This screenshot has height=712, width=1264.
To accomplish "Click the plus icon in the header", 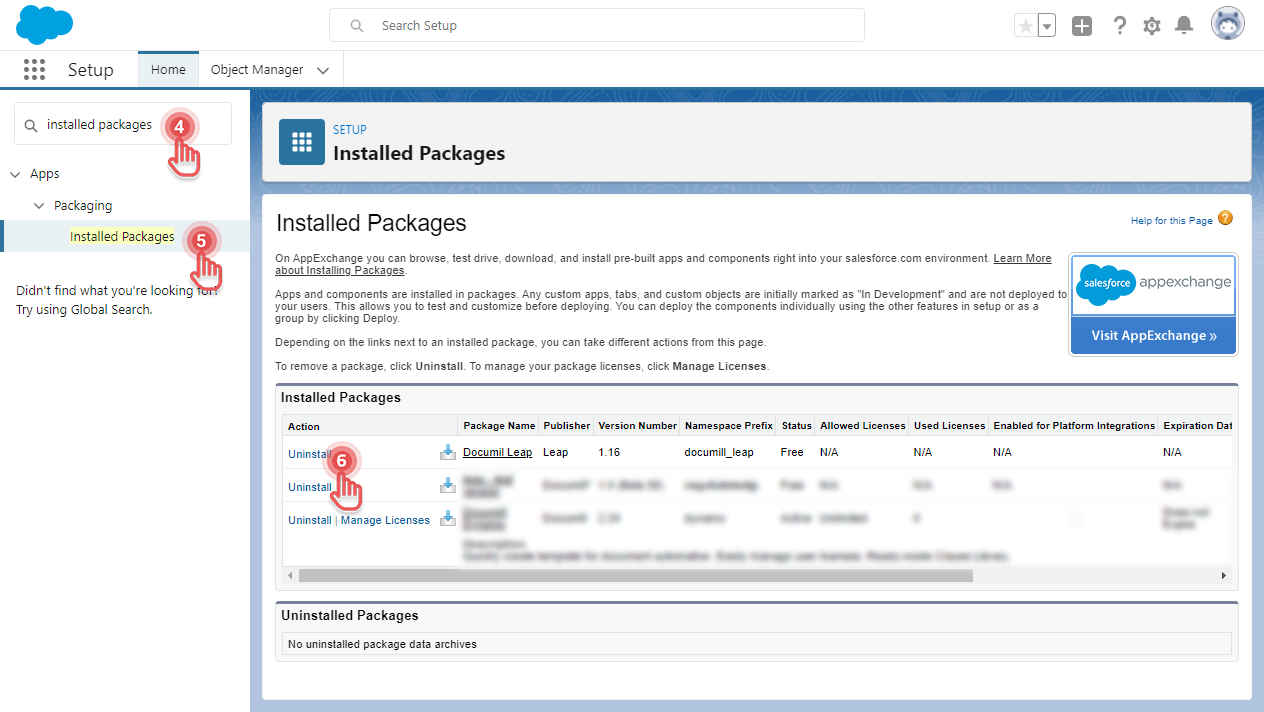I will tap(1081, 24).
